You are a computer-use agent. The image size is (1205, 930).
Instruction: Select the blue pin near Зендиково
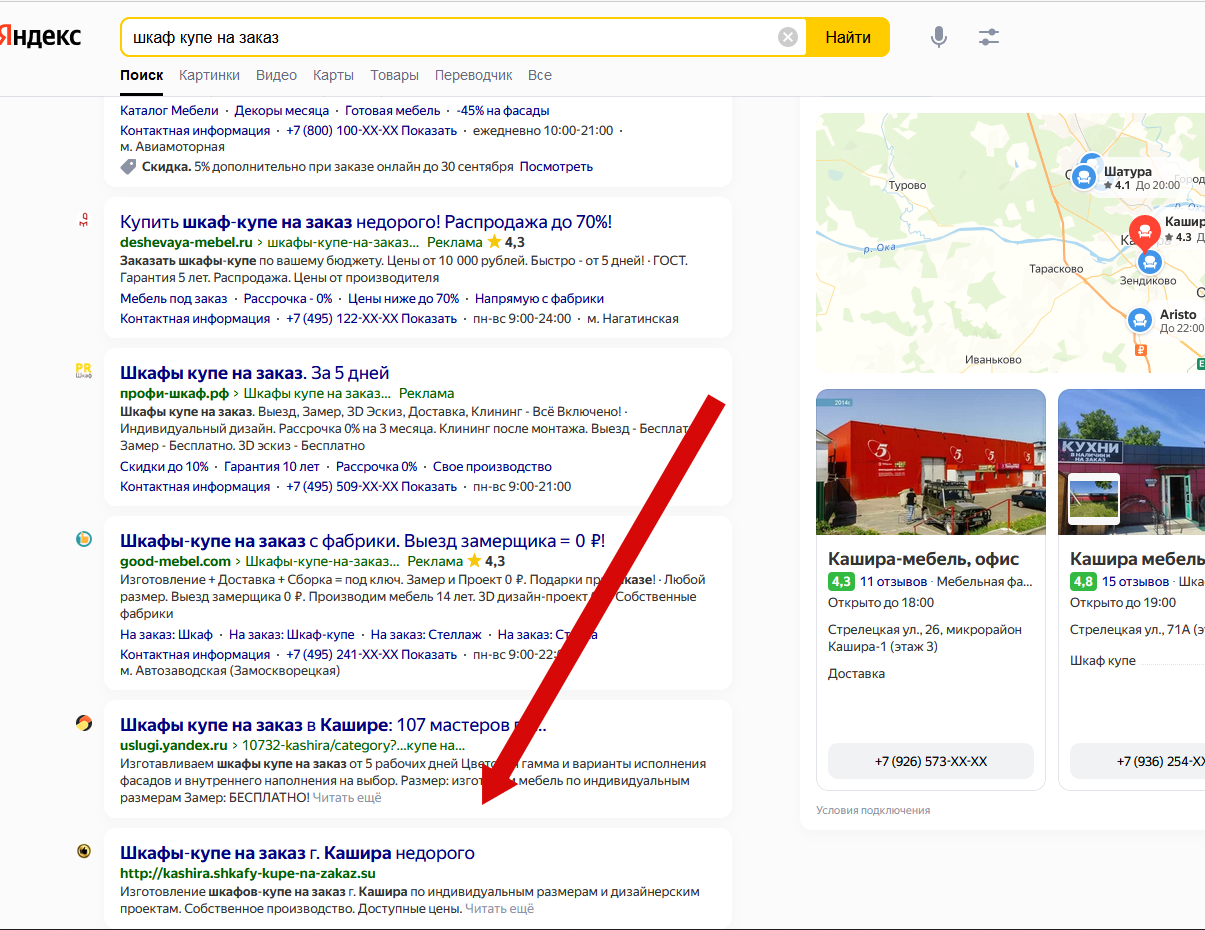click(x=1150, y=262)
